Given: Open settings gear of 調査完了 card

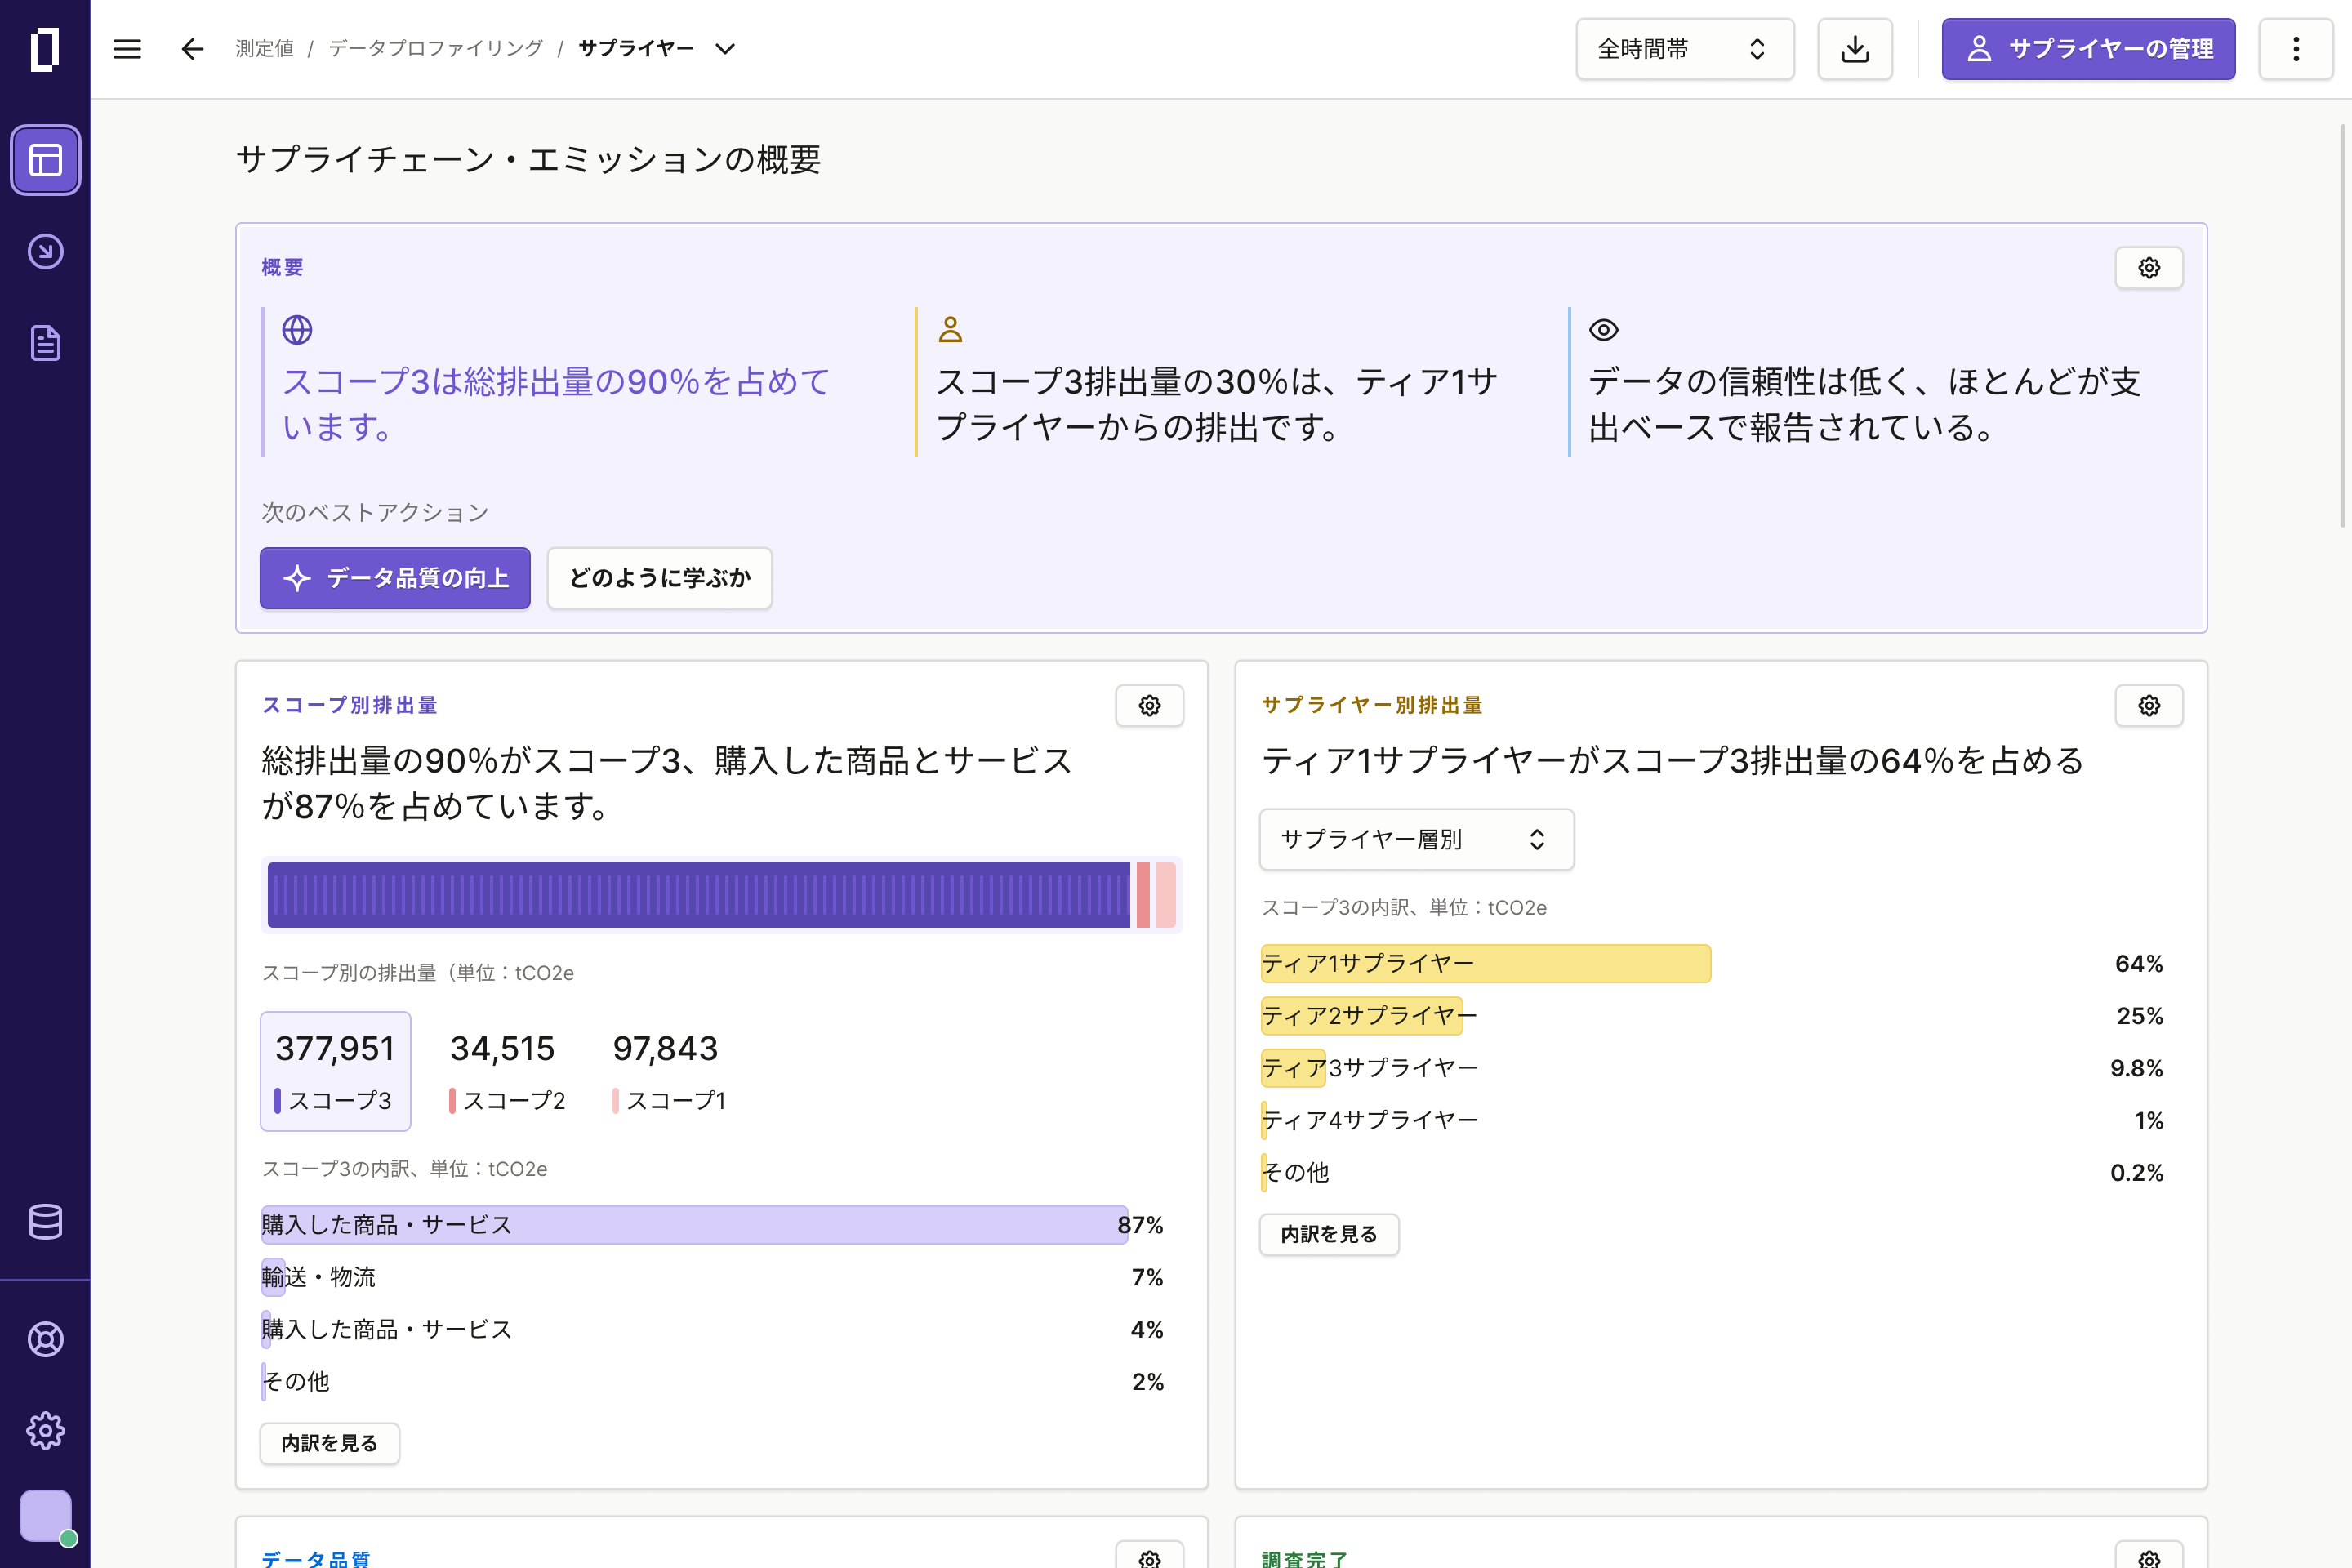Looking at the screenshot, I should pos(2149,1556).
